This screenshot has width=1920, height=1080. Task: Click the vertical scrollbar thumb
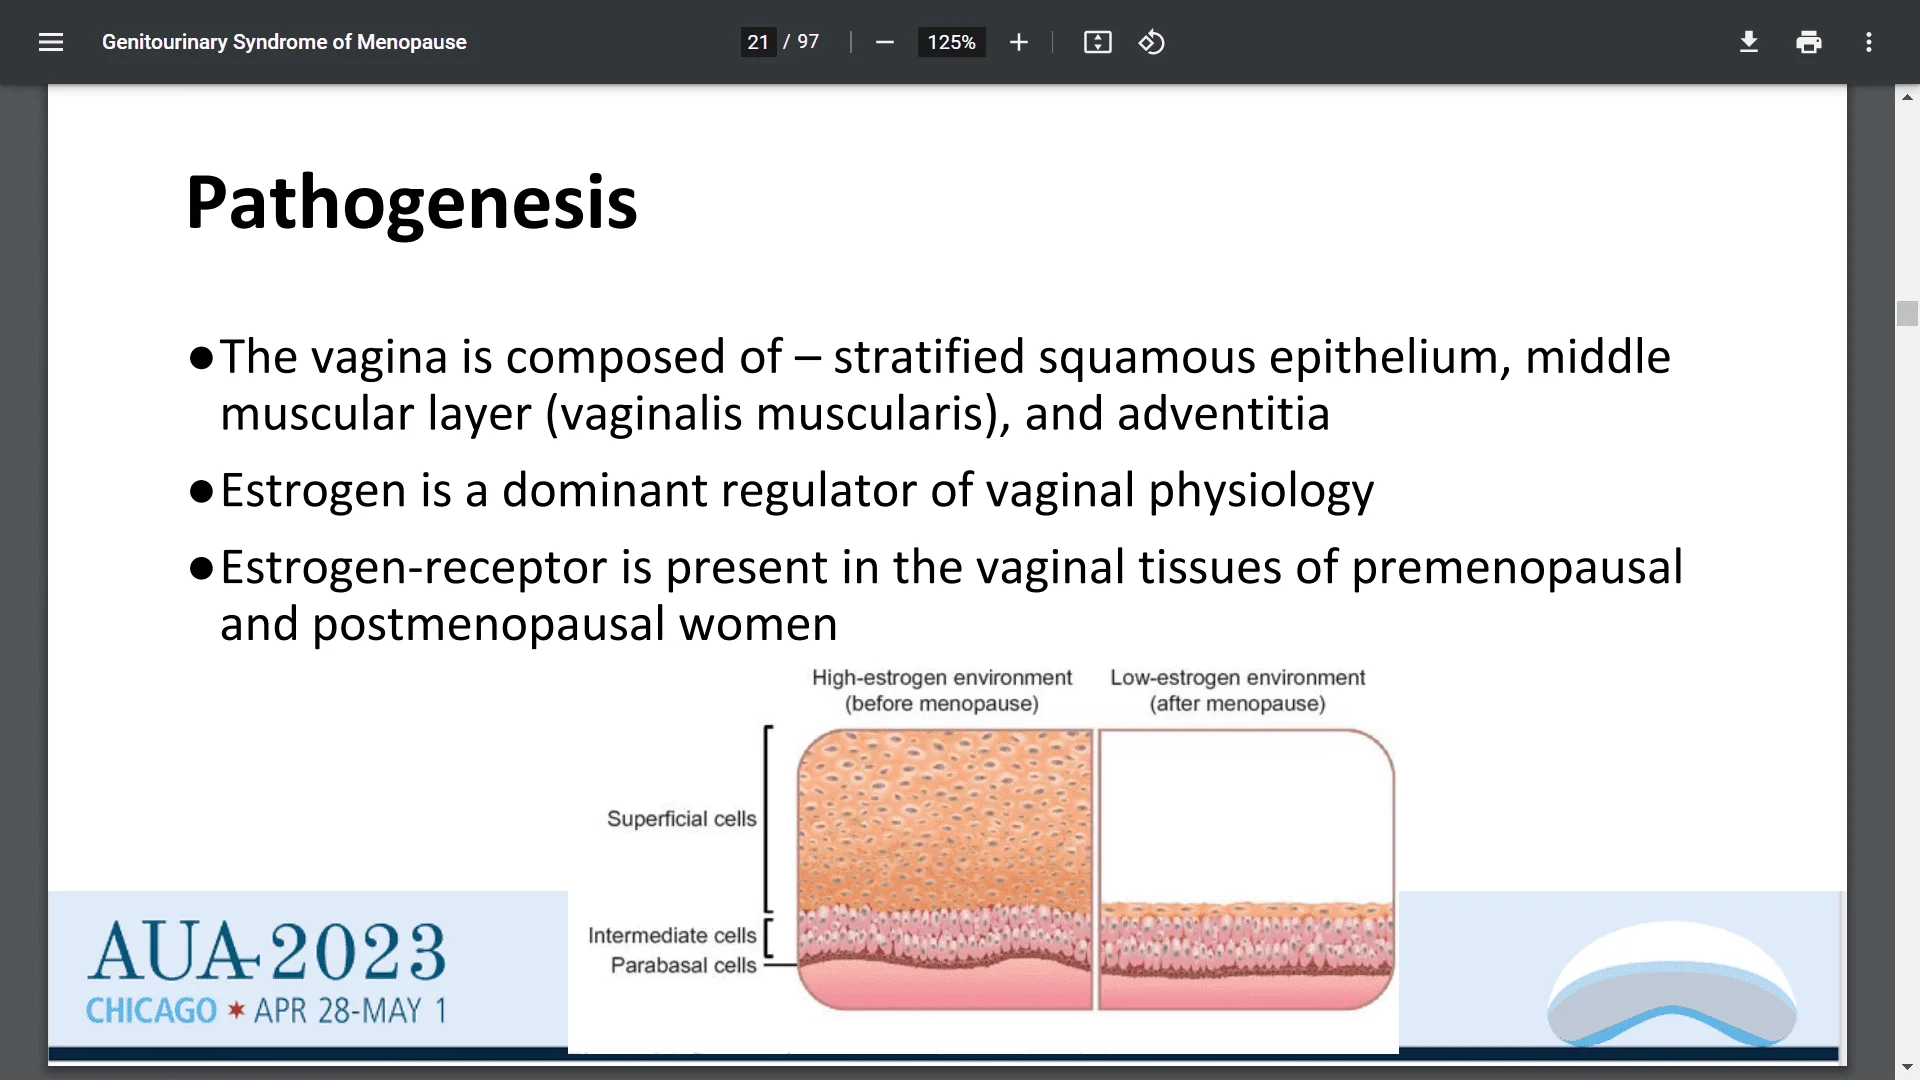pyautogui.click(x=1907, y=313)
